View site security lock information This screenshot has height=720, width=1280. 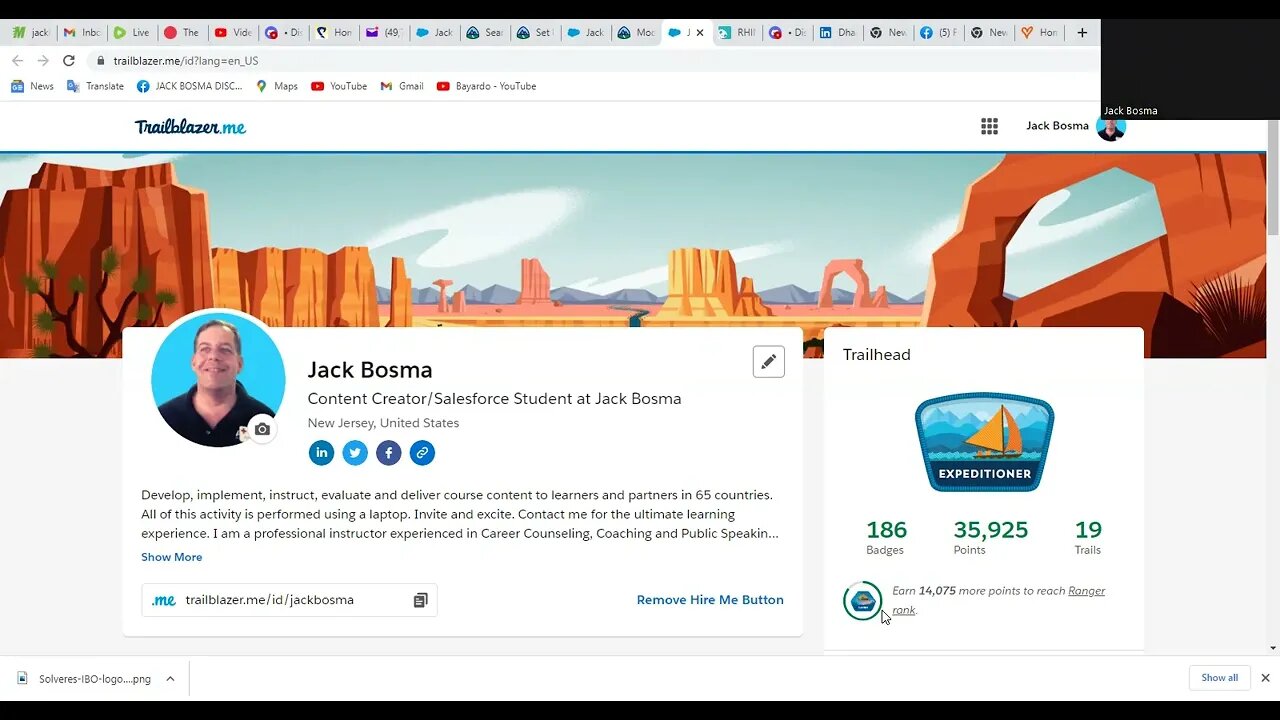tap(100, 61)
